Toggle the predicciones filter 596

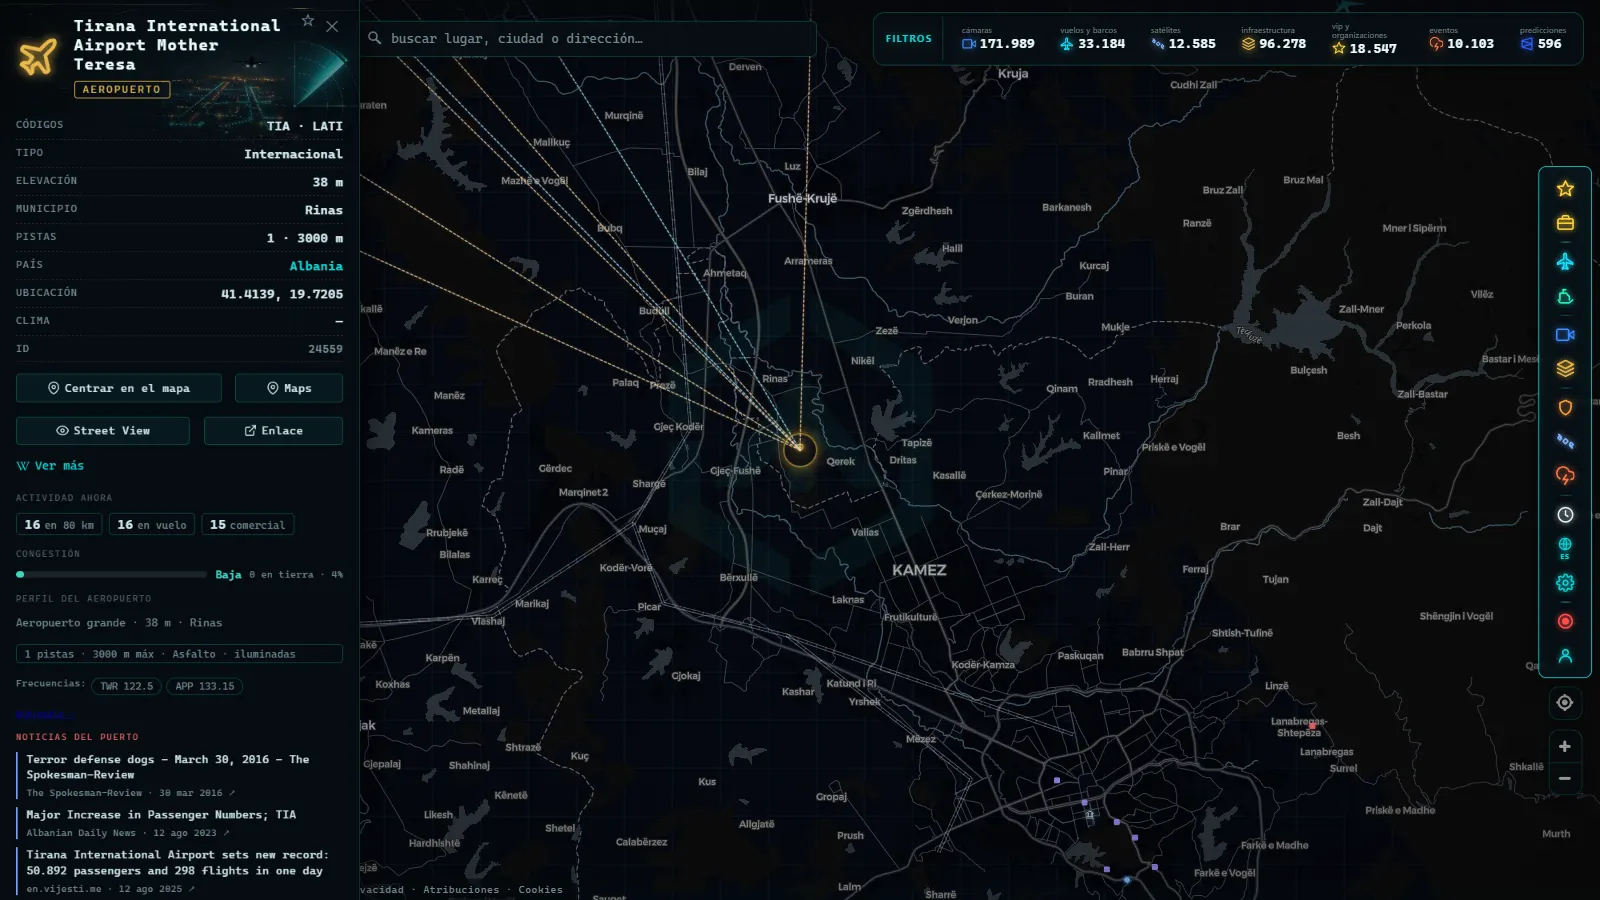click(x=1542, y=39)
